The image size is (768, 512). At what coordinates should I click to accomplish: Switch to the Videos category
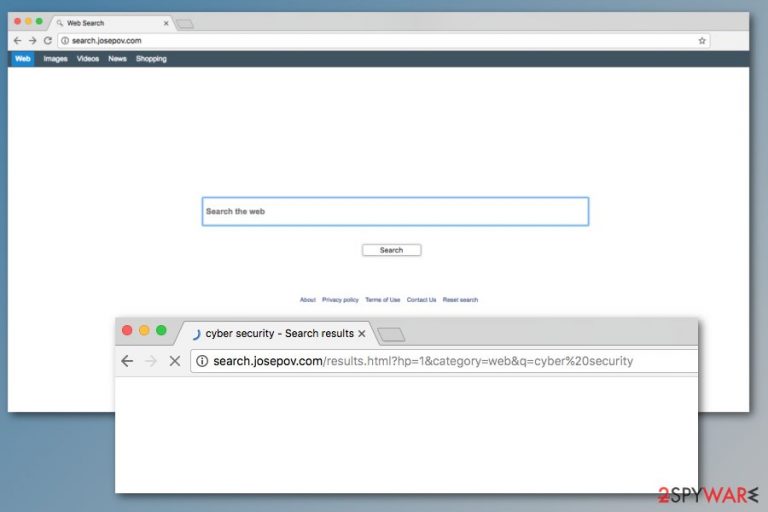point(88,59)
